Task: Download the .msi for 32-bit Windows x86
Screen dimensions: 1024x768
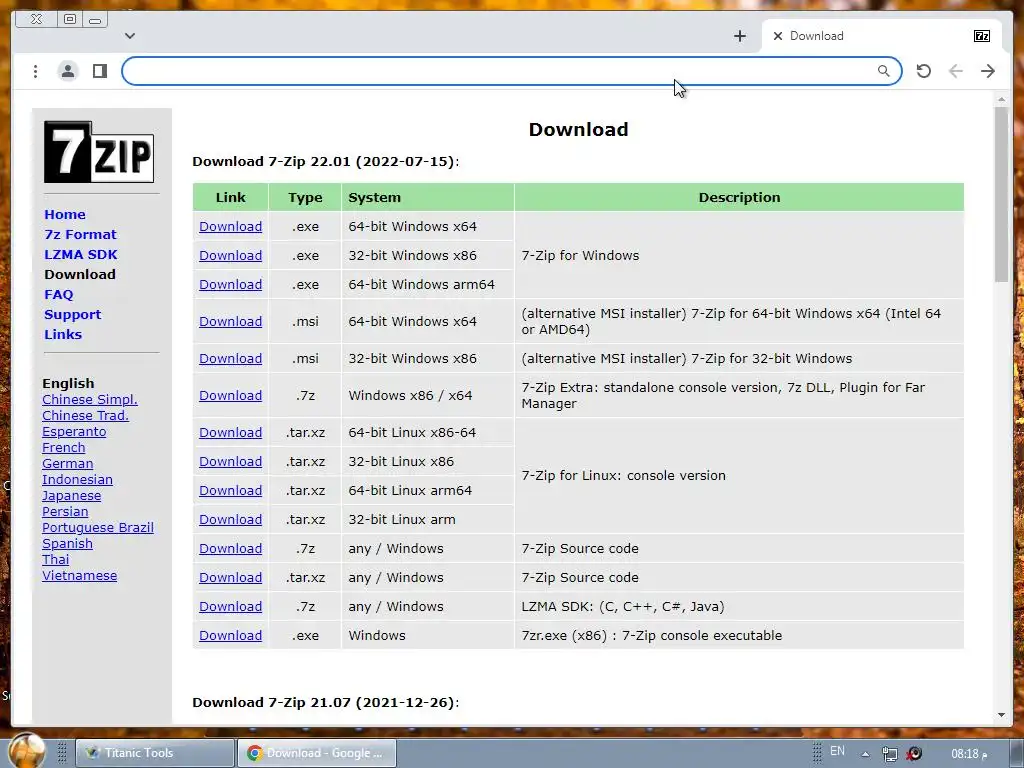Action: 231,359
